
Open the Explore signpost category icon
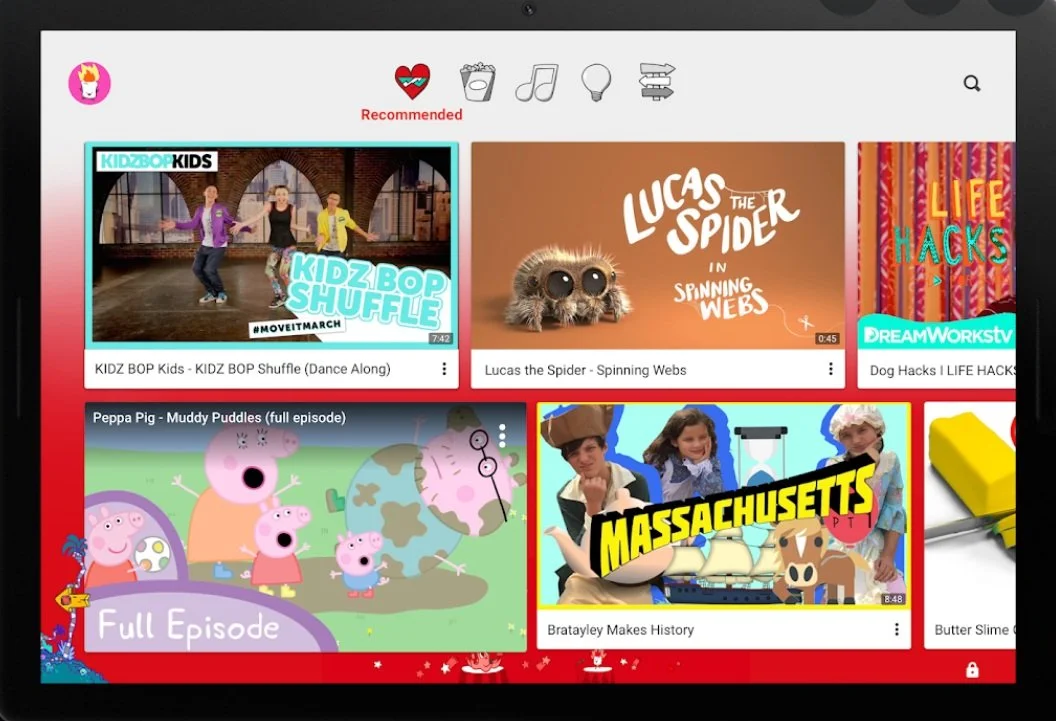pyautogui.click(x=657, y=81)
